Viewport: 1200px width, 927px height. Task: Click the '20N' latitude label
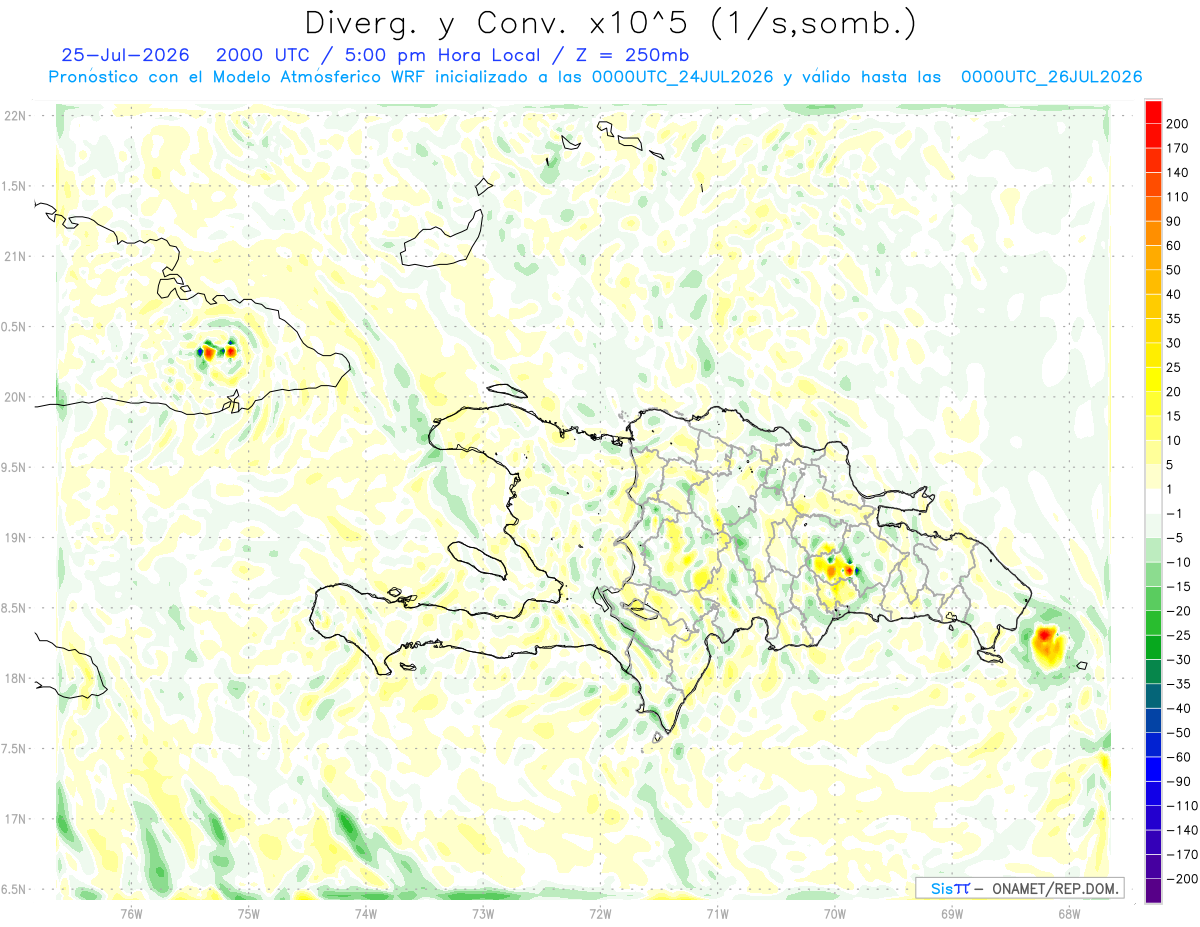pyautogui.click(x=14, y=397)
